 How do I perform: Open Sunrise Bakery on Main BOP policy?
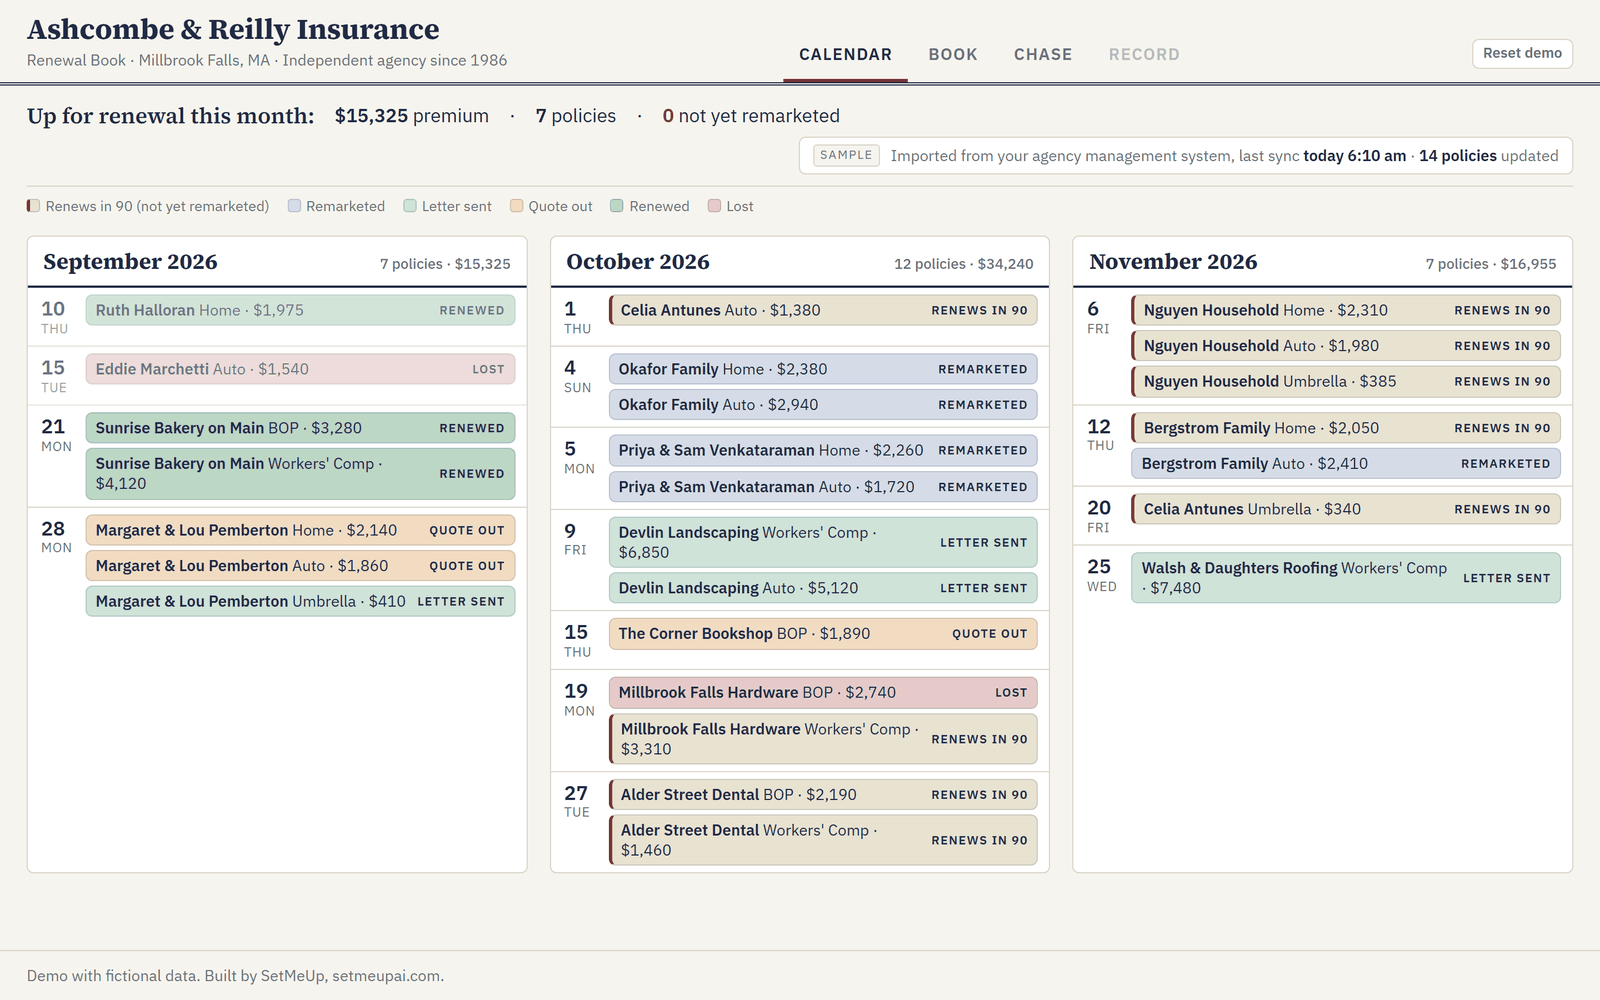300,428
